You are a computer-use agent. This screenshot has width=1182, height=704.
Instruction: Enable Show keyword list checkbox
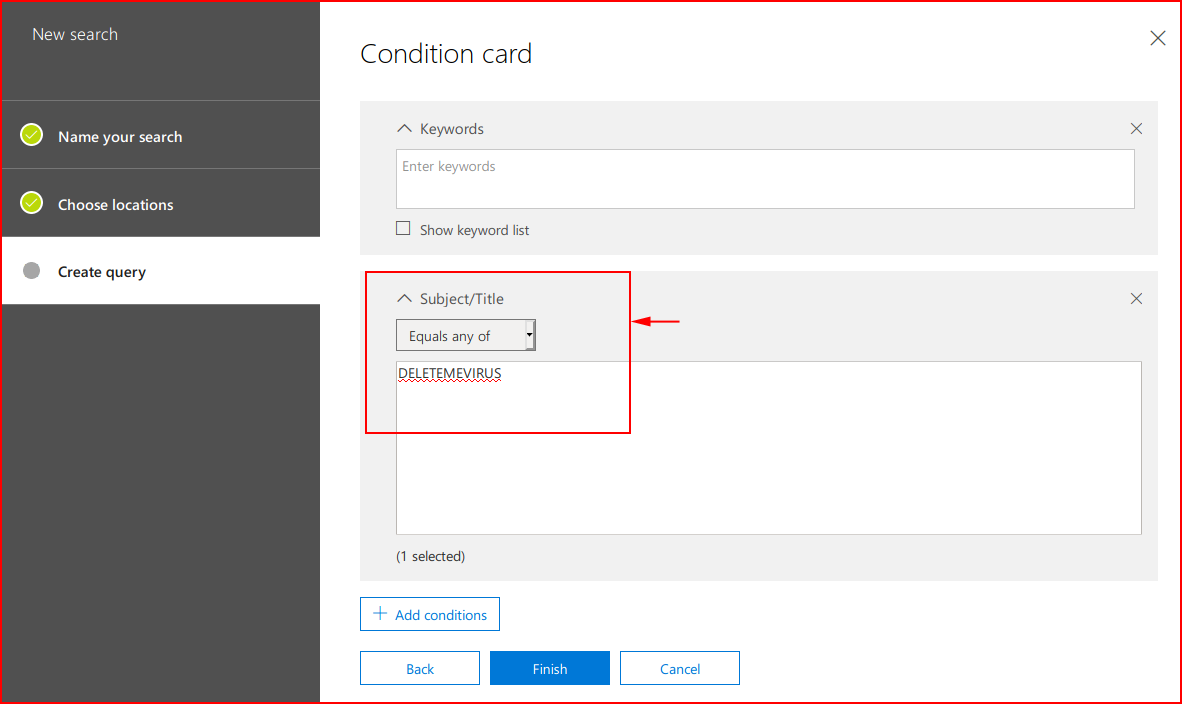pyautogui.click(x=403, y=228)
